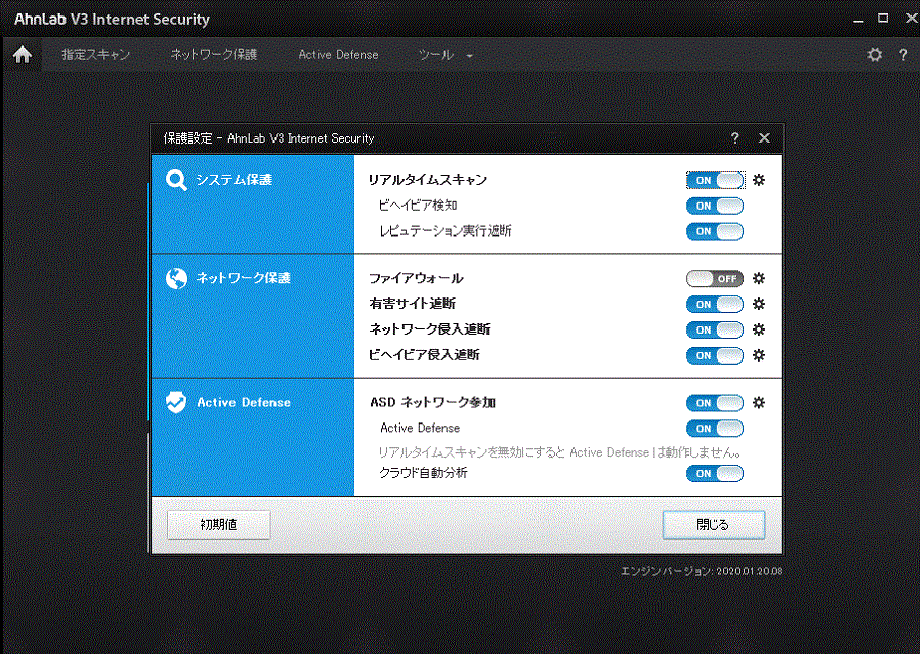Click ビヘイビア侵入遮断 label text
The image size is (920, 654).
(x=424, y=355)
